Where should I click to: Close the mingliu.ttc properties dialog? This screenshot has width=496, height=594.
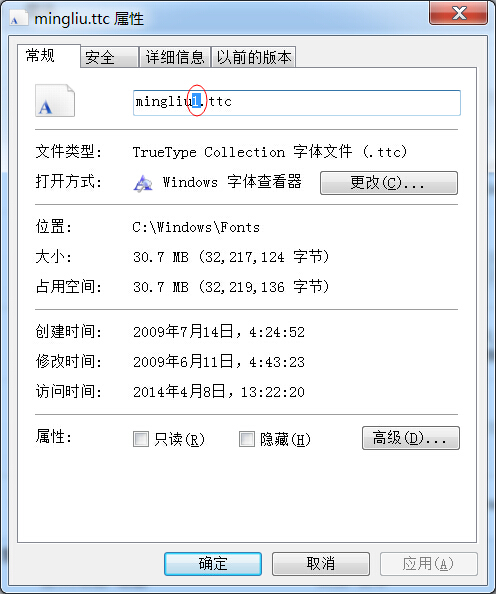[x=458, y=13]
